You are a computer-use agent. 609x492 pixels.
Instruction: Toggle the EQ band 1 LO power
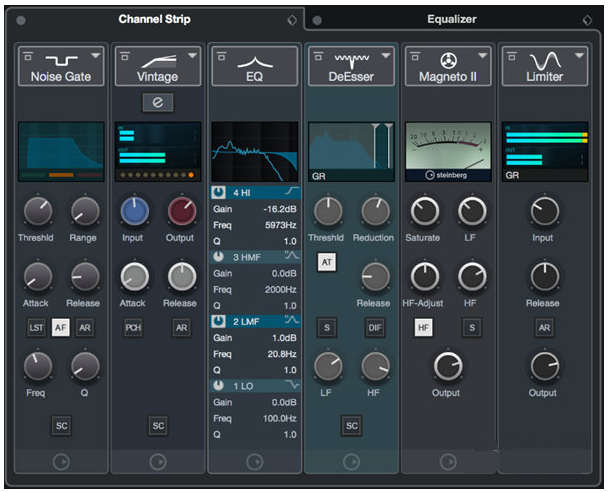(x=219, y=386)
